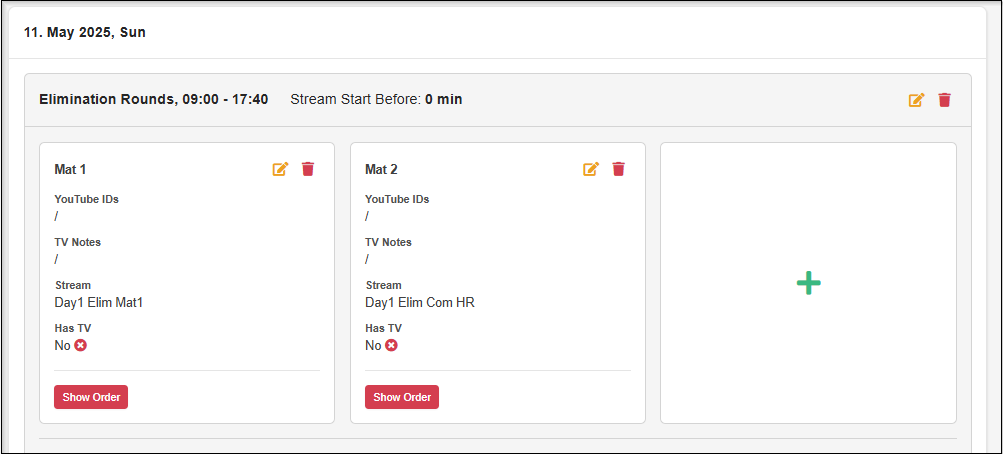Select the 11. May 2025, Sun date header
This screenshot has height=454, width=1003.
(x=85, y=32)
